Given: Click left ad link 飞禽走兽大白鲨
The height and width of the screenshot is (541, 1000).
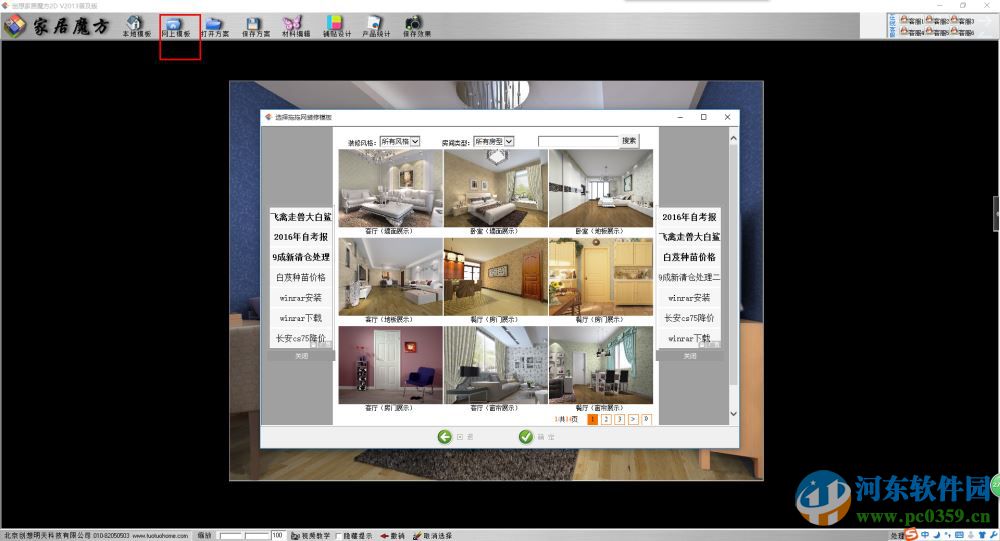Looking at the screenshot, I should click(x=301, y=217).
